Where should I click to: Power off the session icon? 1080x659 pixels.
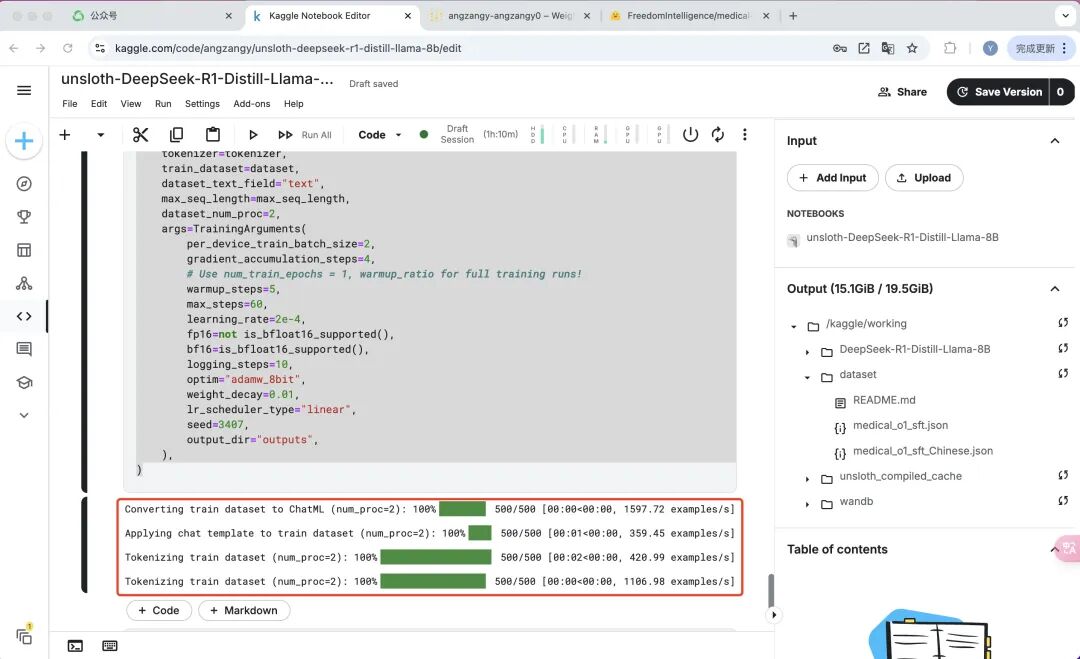(x=690, y=135)
